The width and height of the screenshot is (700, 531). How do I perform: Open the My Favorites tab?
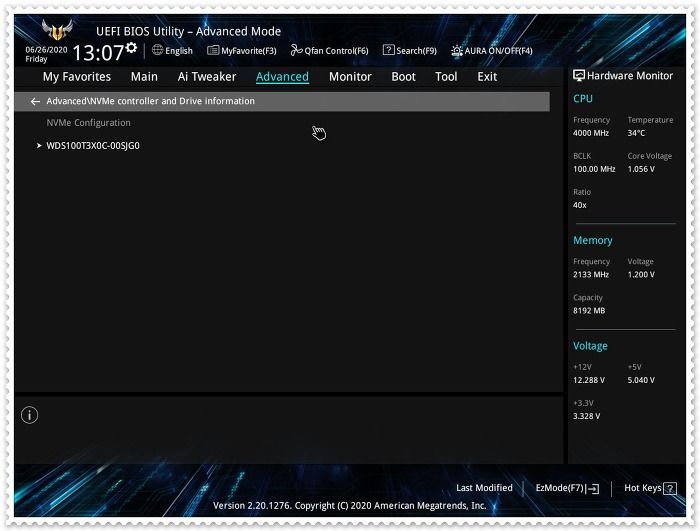pos(77,77)
